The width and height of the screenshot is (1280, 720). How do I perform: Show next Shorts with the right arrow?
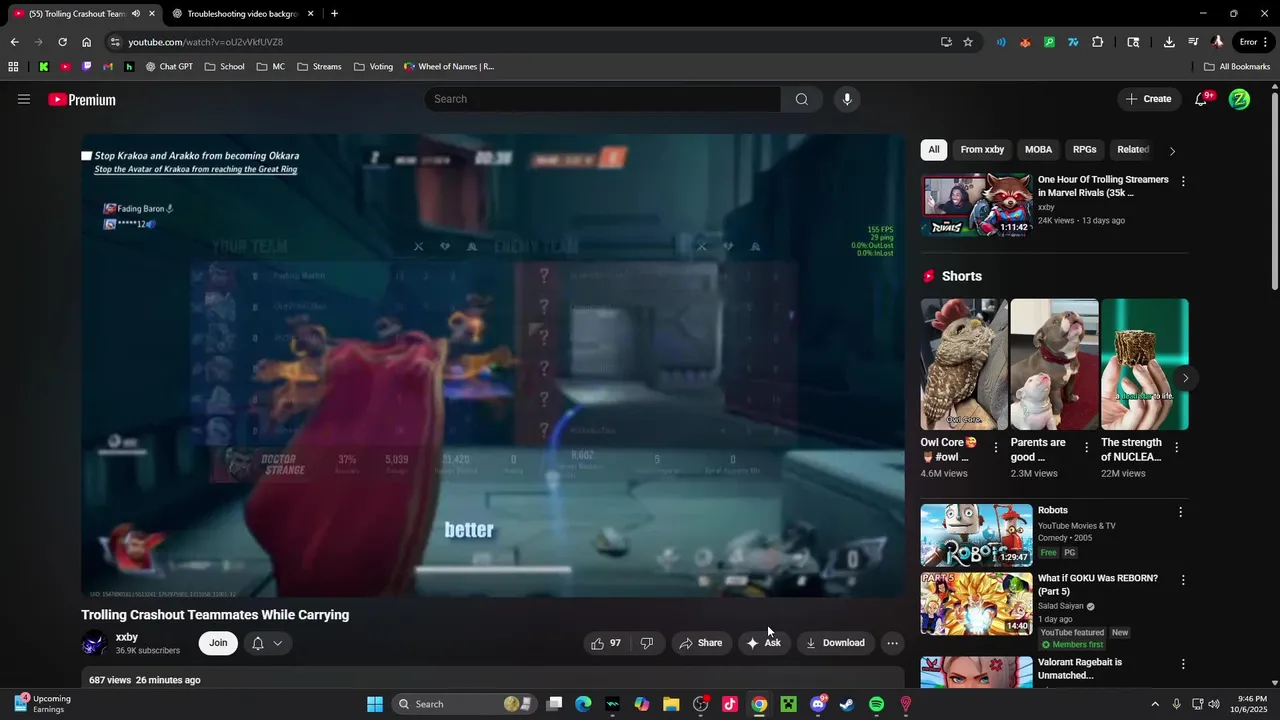(1185, 378)
